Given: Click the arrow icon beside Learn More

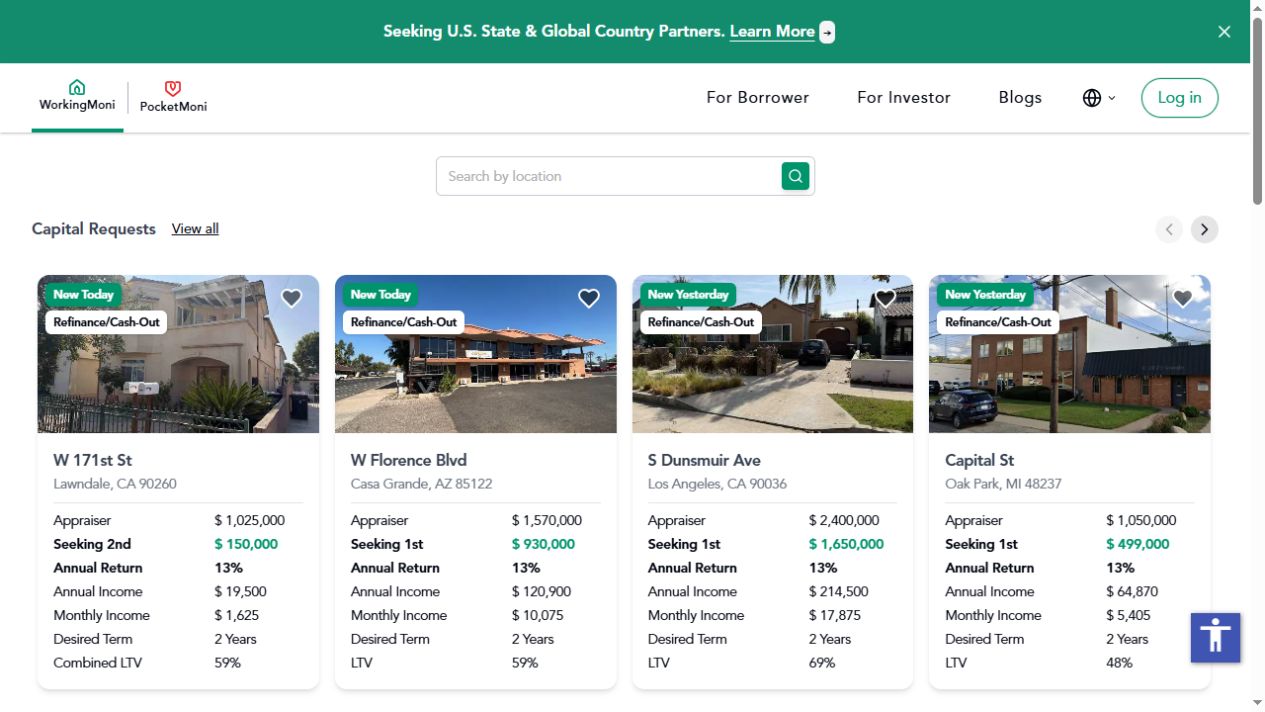Looking at the screenshot, I should [x=827, y=32].
